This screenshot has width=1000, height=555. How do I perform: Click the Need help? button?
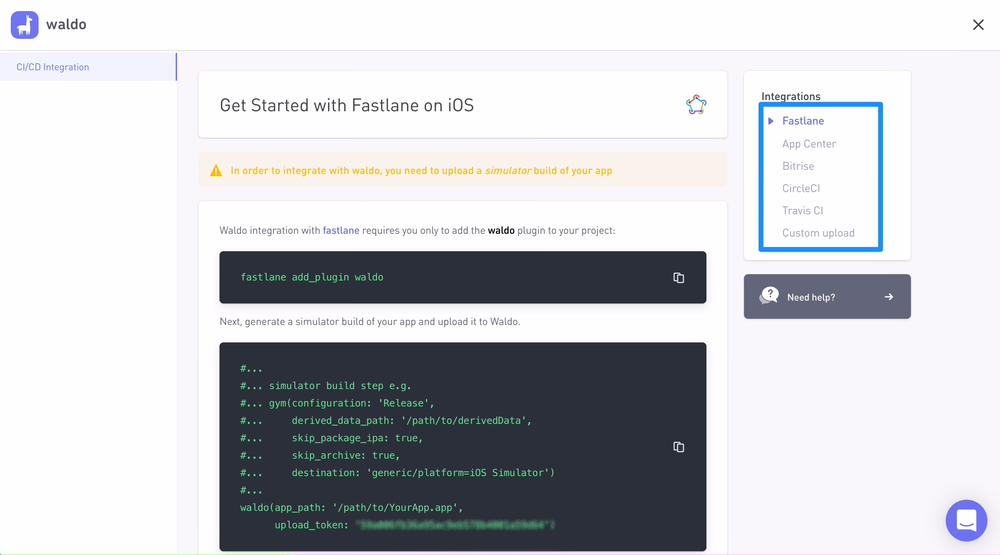(x=827, y=297)
